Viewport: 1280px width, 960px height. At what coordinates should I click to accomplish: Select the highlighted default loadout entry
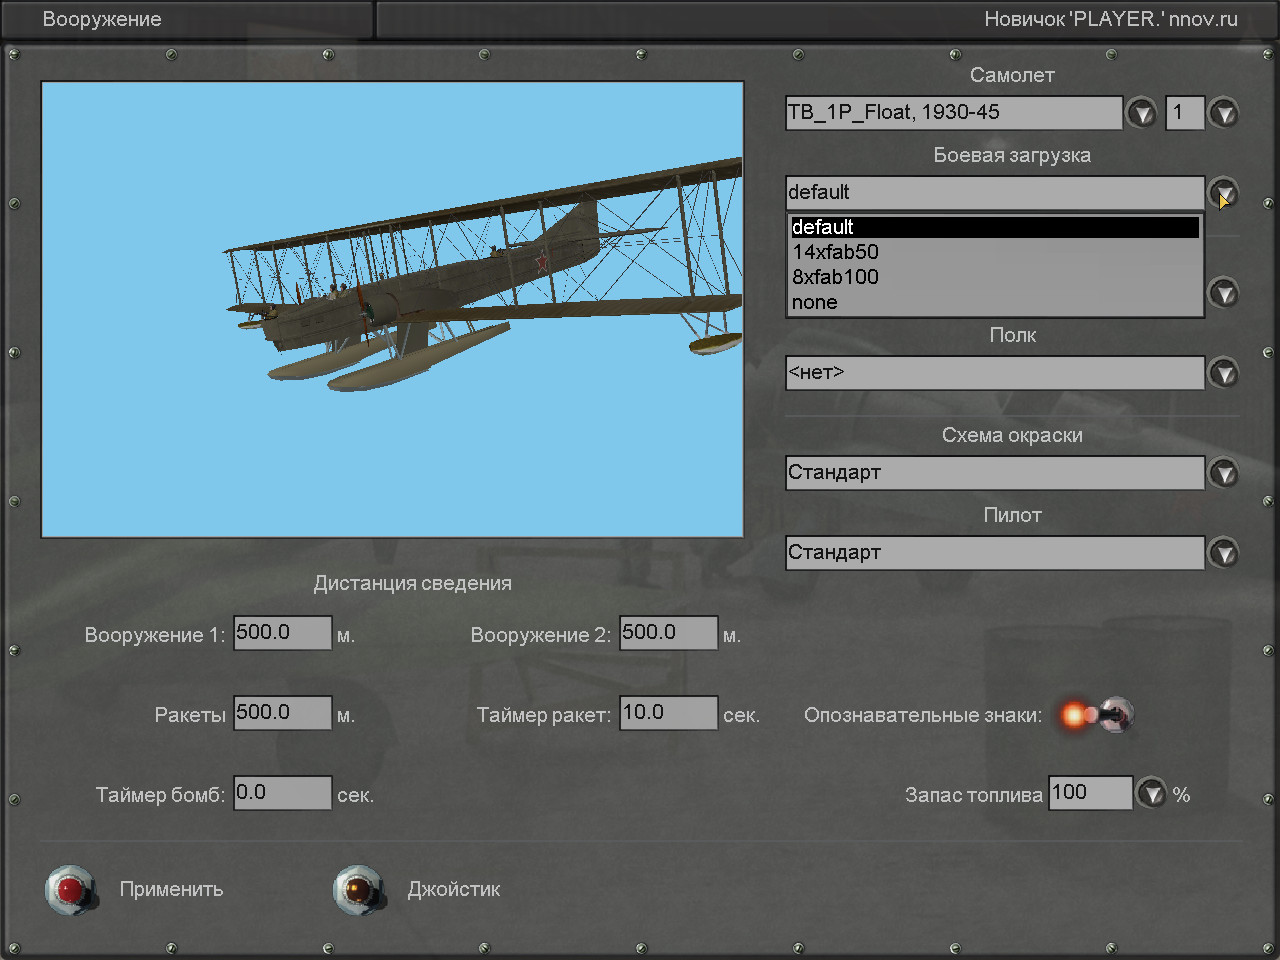click(x=823, y=227)
